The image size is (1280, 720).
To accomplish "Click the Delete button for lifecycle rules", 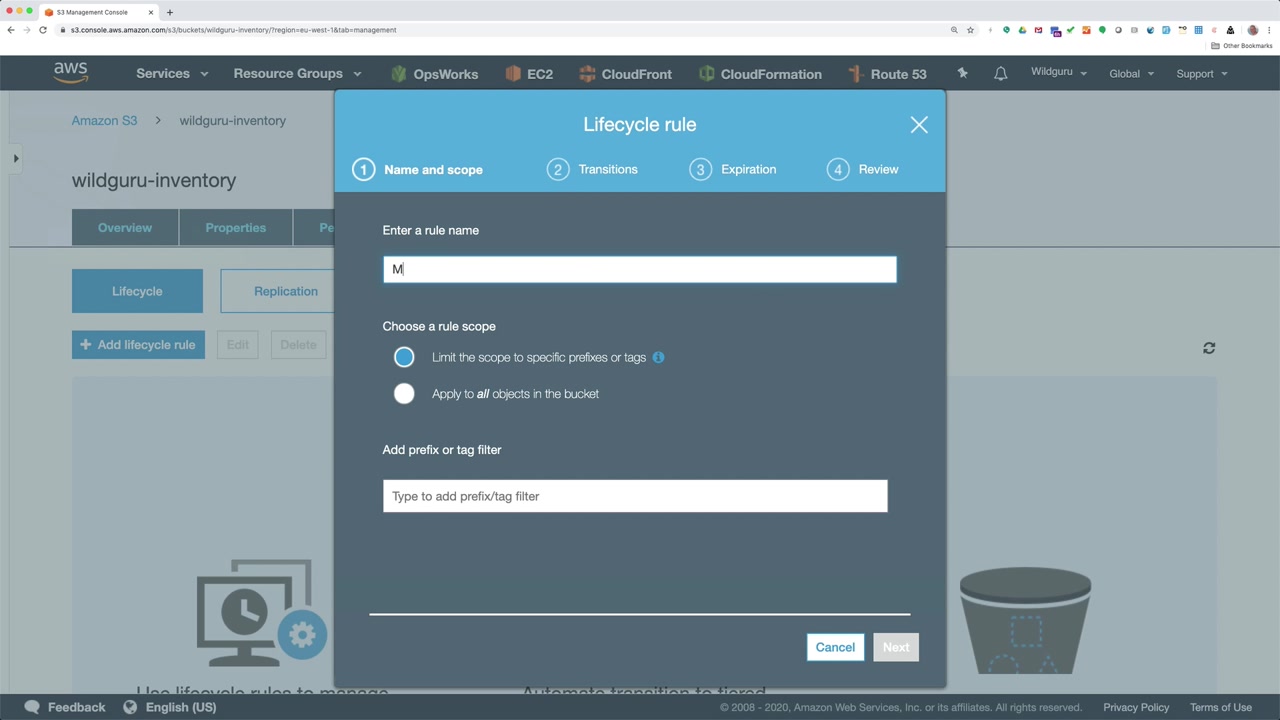I will coord(298,345).
